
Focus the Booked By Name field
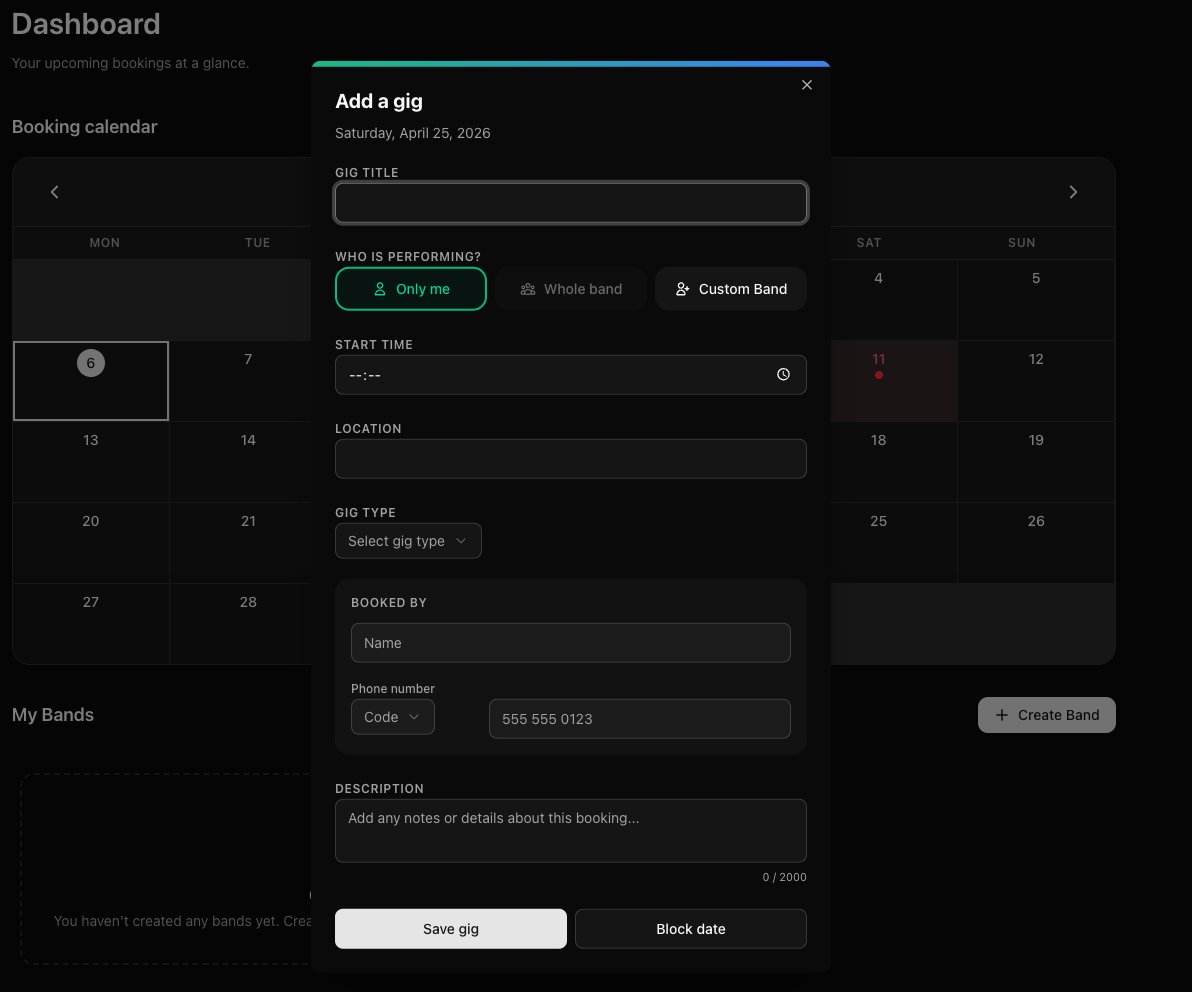[x=571, y=643]
